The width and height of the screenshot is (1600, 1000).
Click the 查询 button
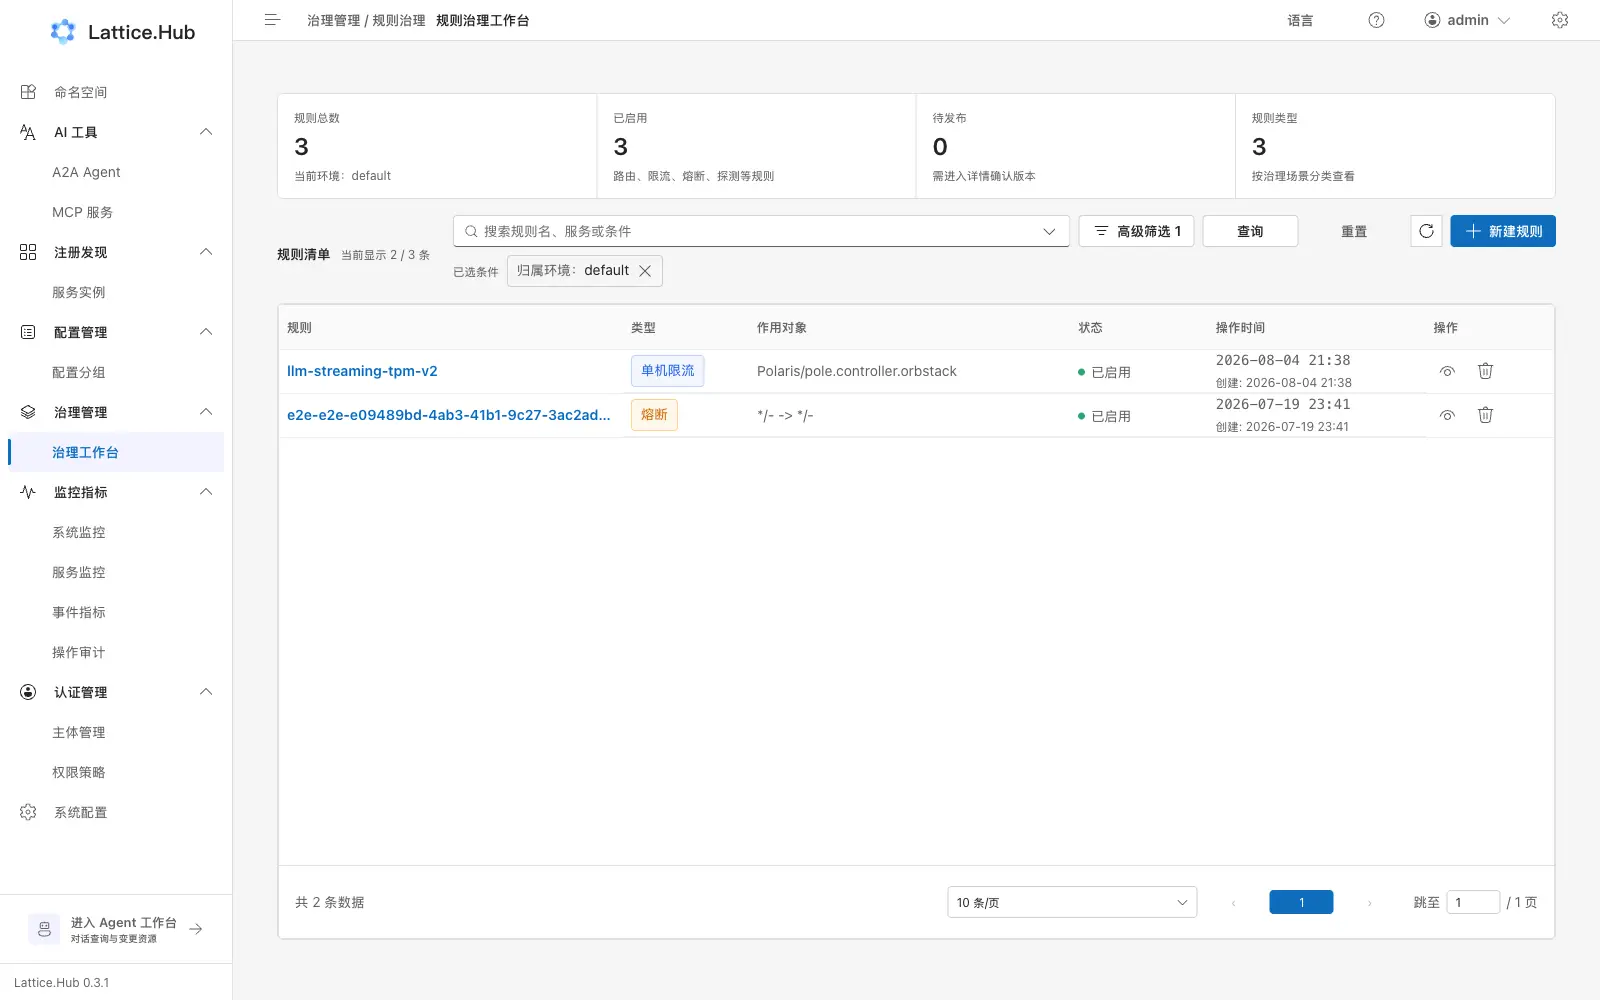point(1250,231)
